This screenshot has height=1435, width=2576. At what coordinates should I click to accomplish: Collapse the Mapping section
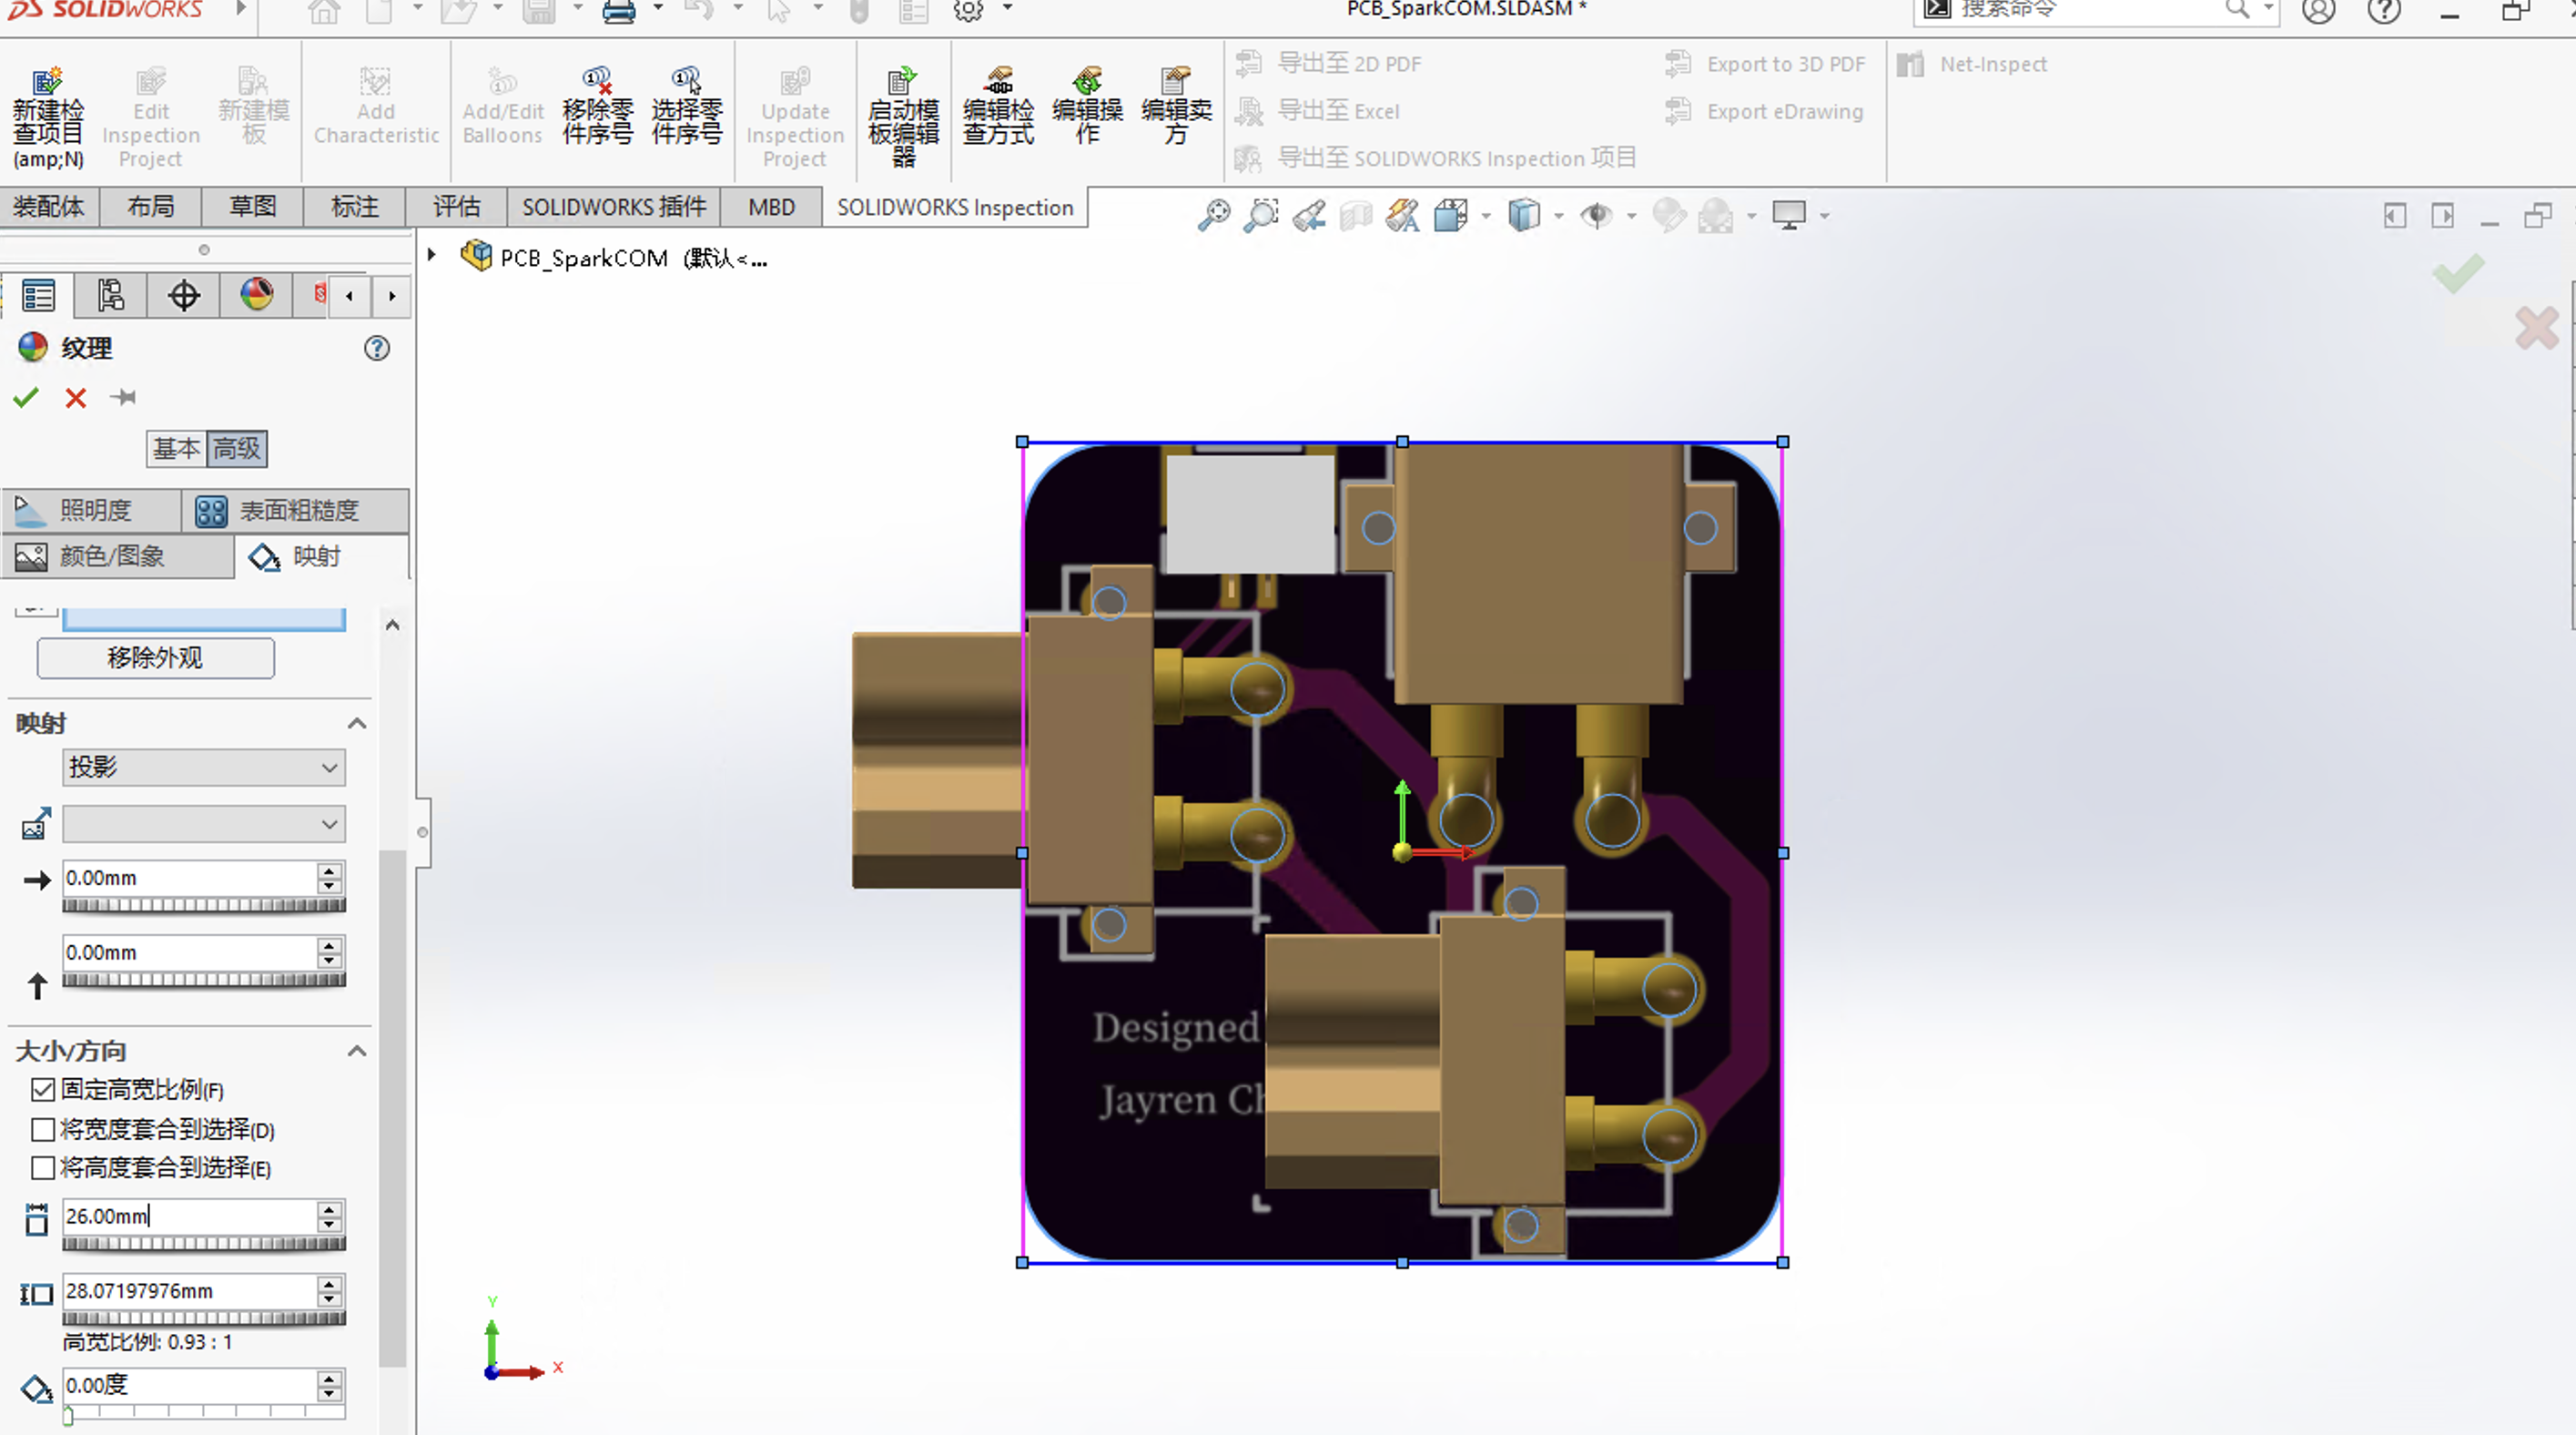coord(357,723)
